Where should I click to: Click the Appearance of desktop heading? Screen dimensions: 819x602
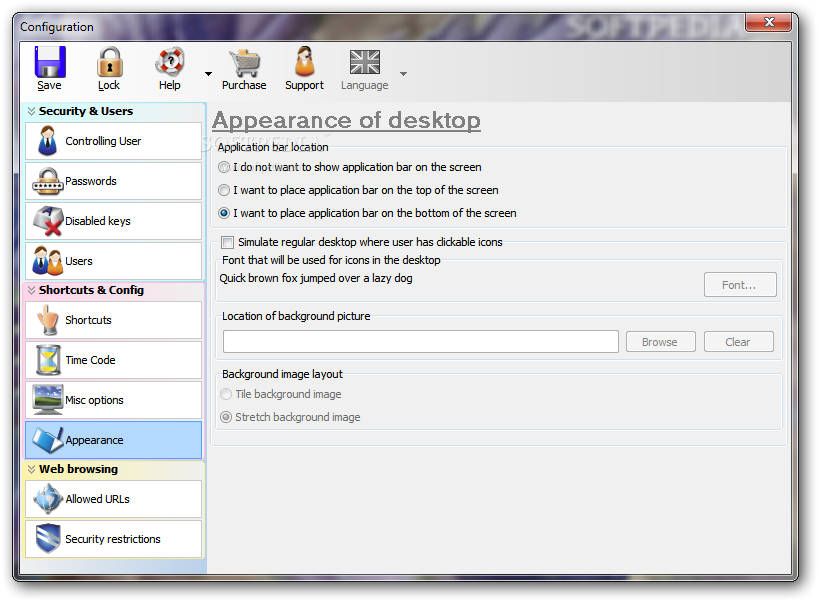click(x=346, y=121)
